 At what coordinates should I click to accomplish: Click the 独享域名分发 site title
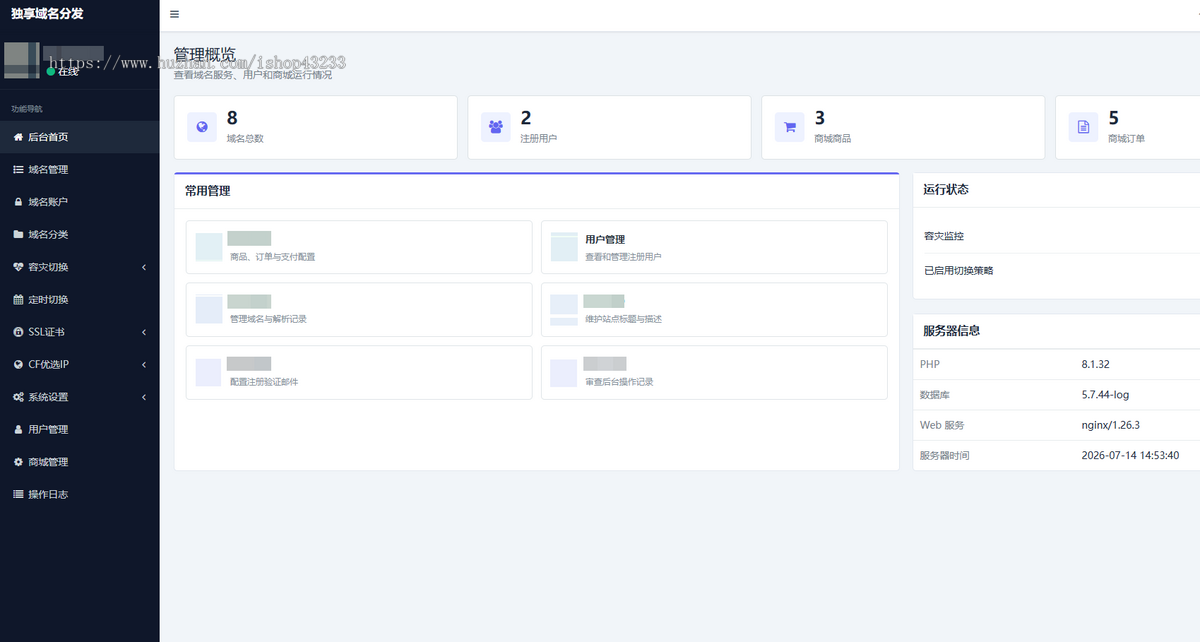[x=47, y=14]
